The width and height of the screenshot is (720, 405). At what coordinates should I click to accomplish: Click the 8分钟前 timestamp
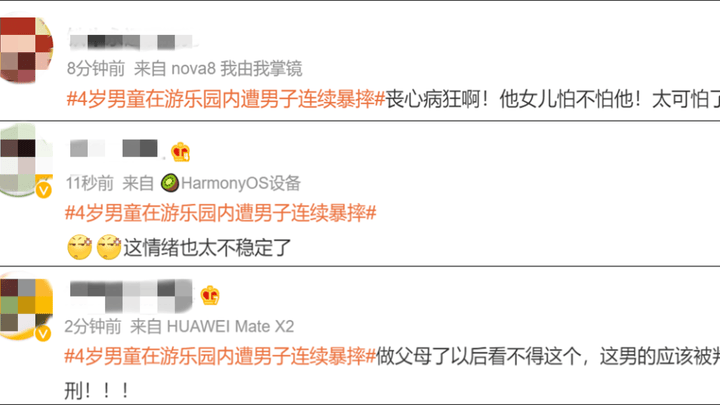(x=96, y=69)
